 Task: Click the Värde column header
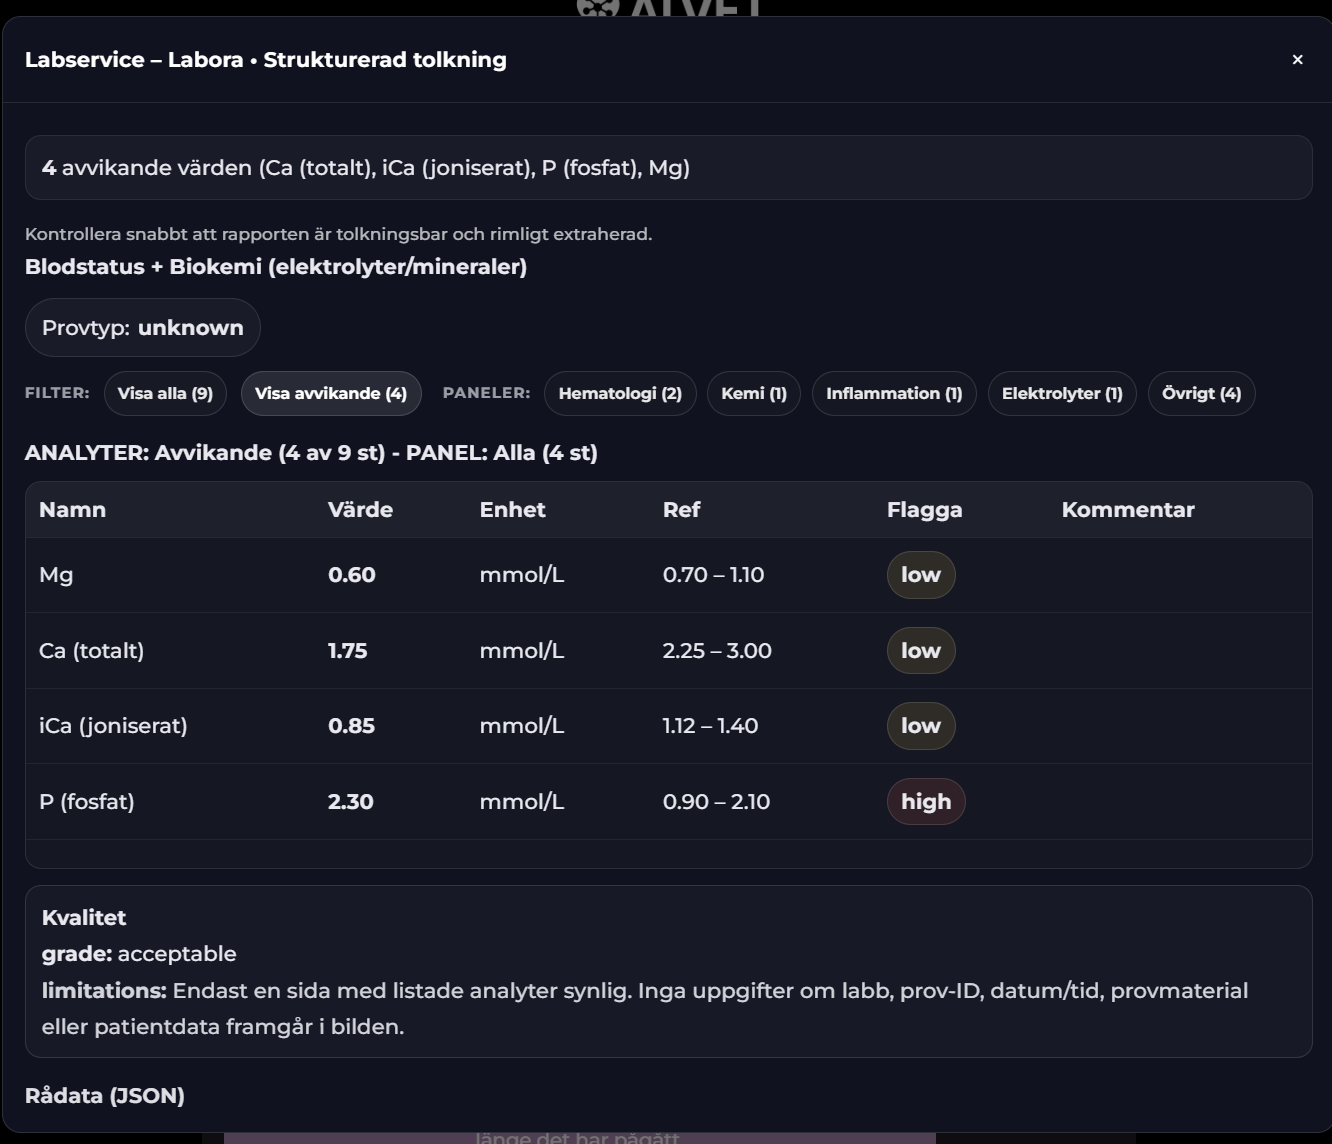(x=360, y=510)
